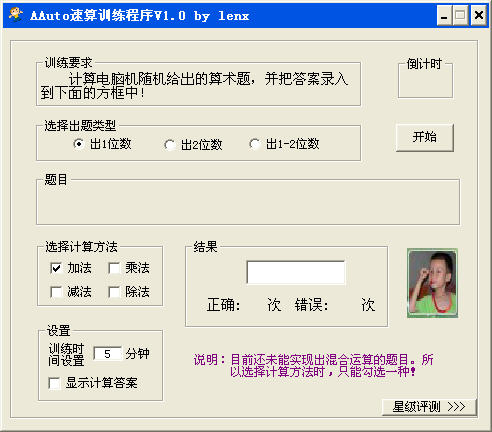The image size is (492, 432).
Task: Click the app icon in the title bar
Action: (15, 15)
